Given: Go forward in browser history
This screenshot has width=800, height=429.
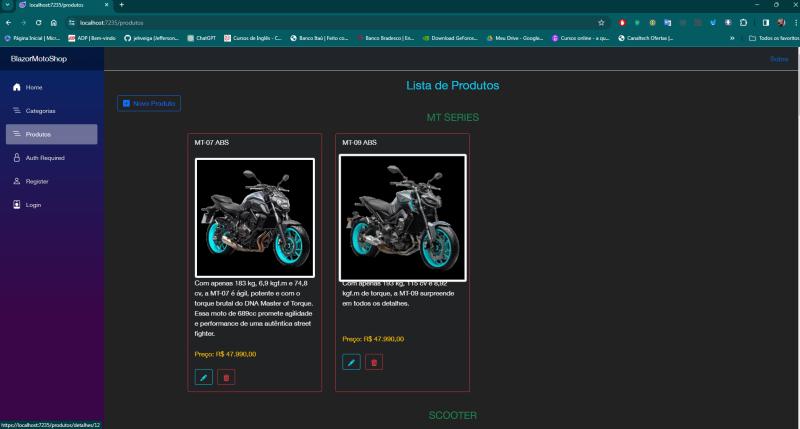Looking at the screenshot, I should pos(23,22).
